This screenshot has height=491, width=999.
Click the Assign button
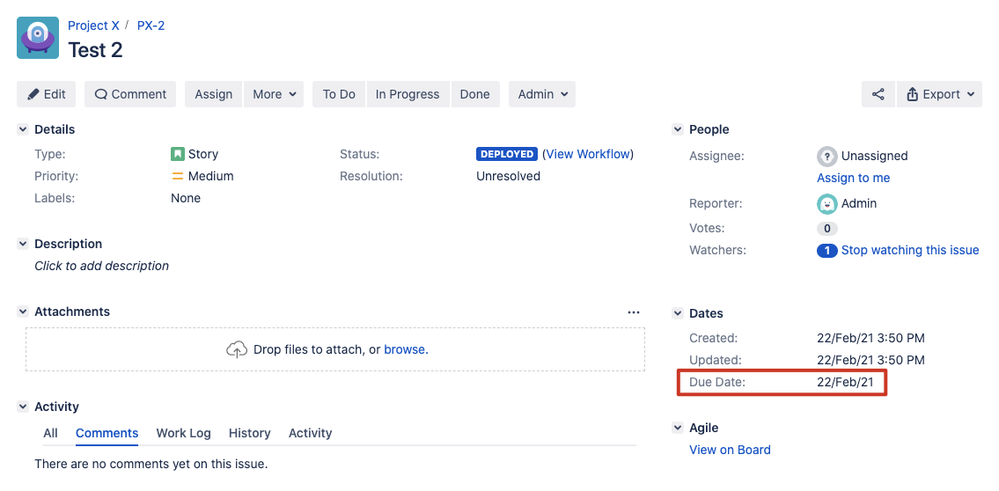(x=213, y=94)
